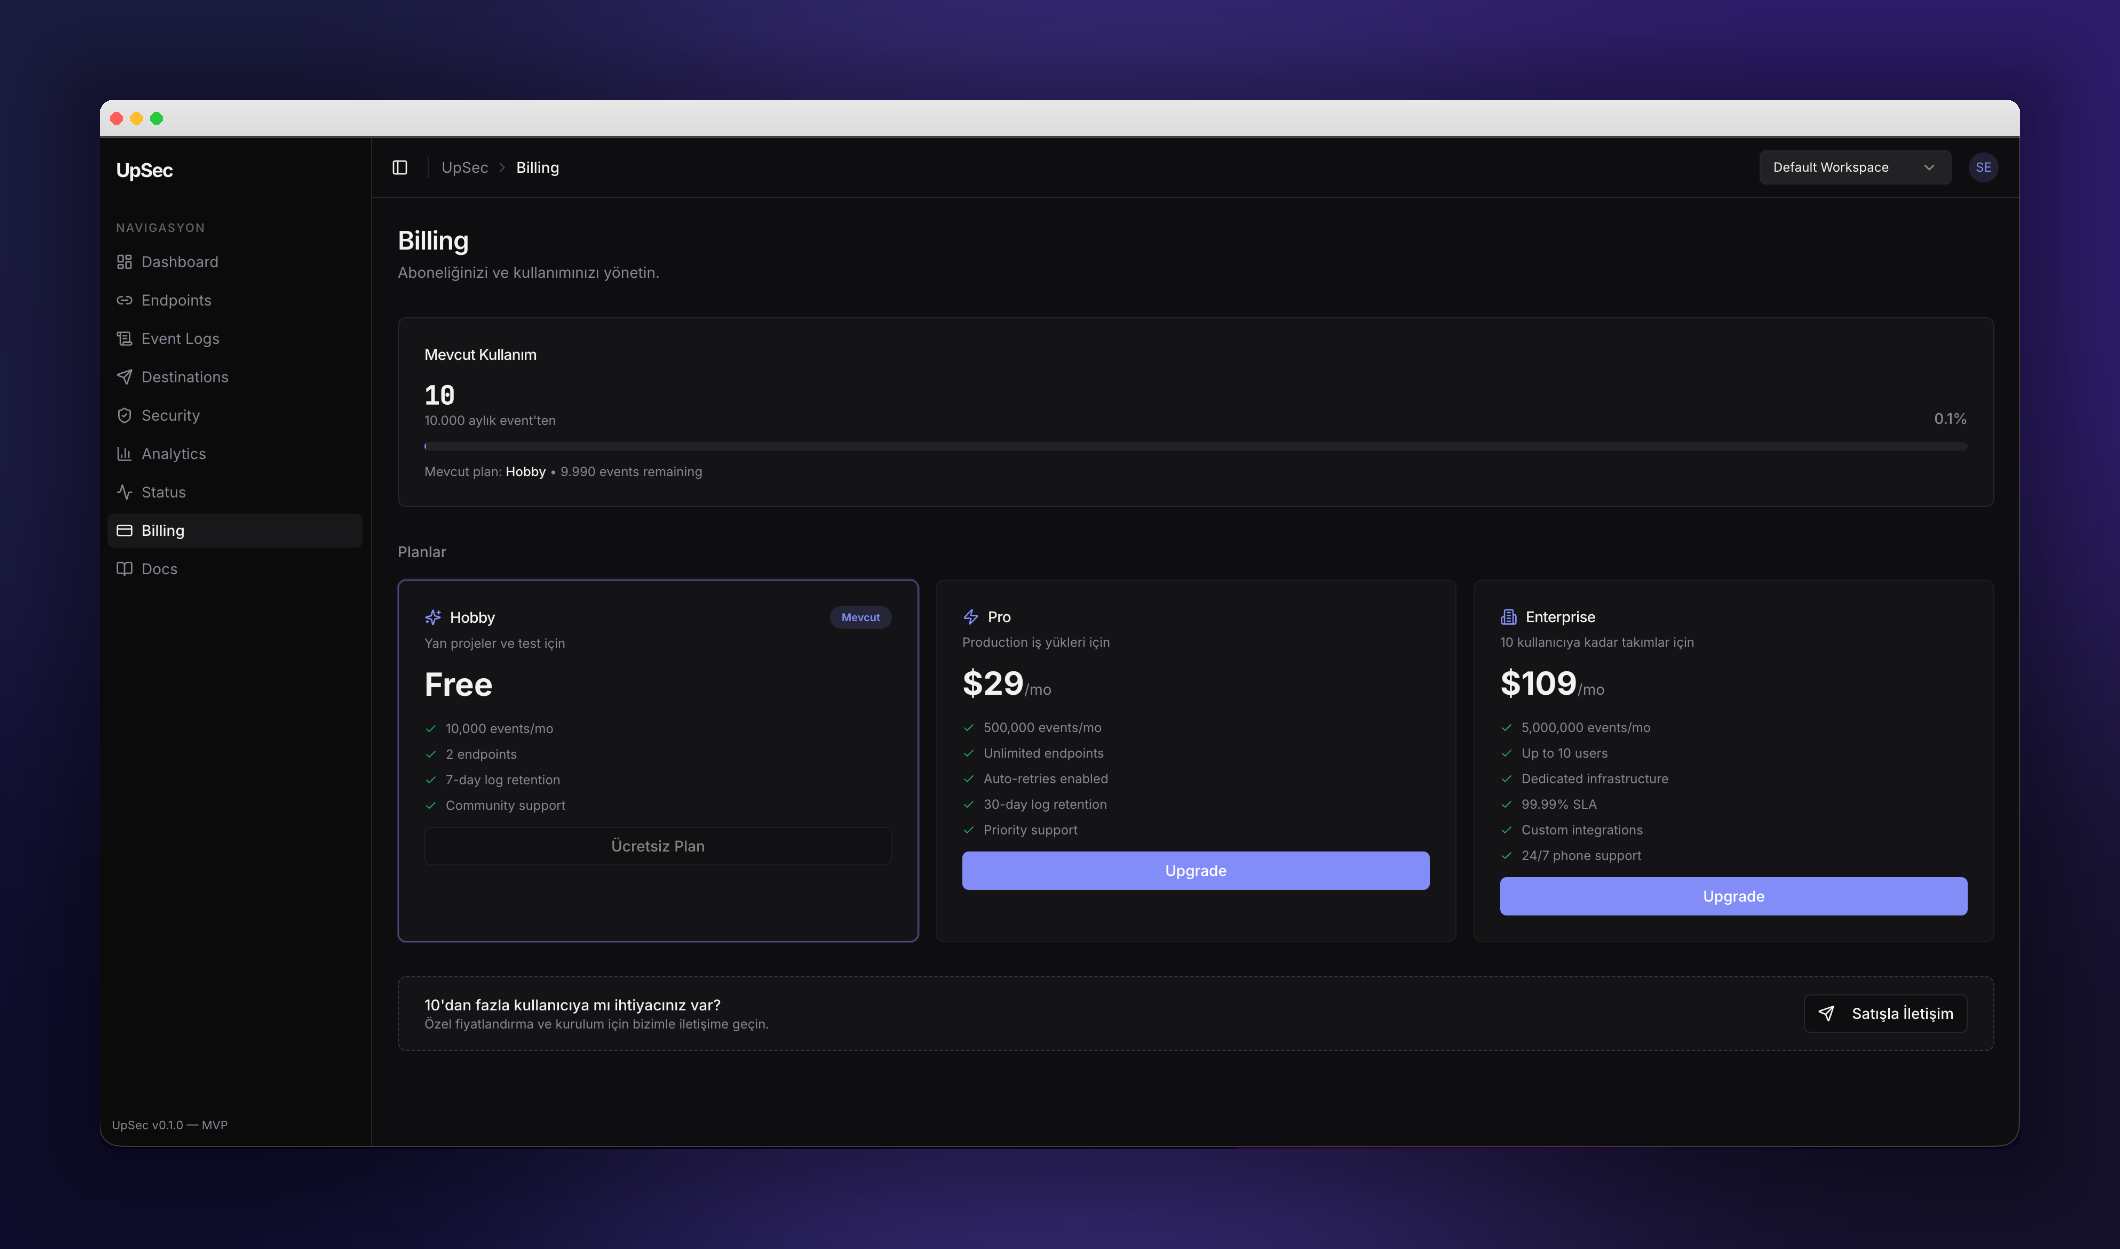
Task: Click the usage progress bar
Action: (x=1195, y=446)
